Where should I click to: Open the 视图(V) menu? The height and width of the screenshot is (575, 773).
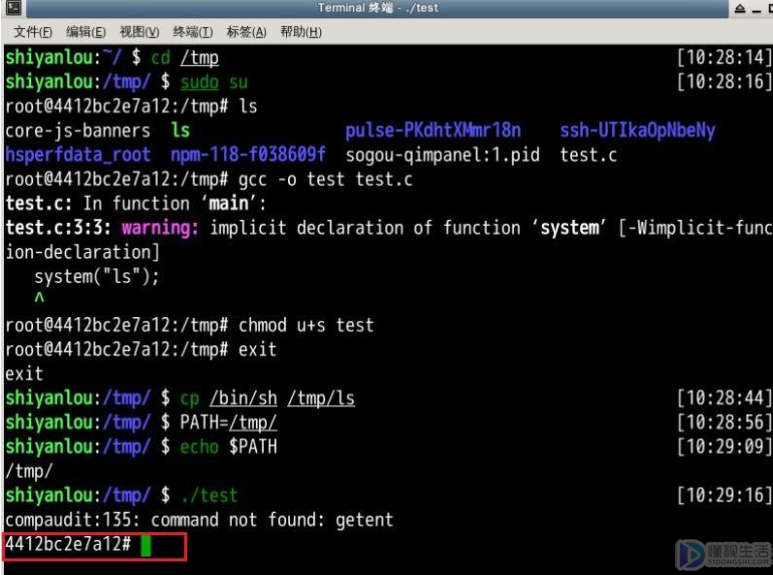pos(140,32)
